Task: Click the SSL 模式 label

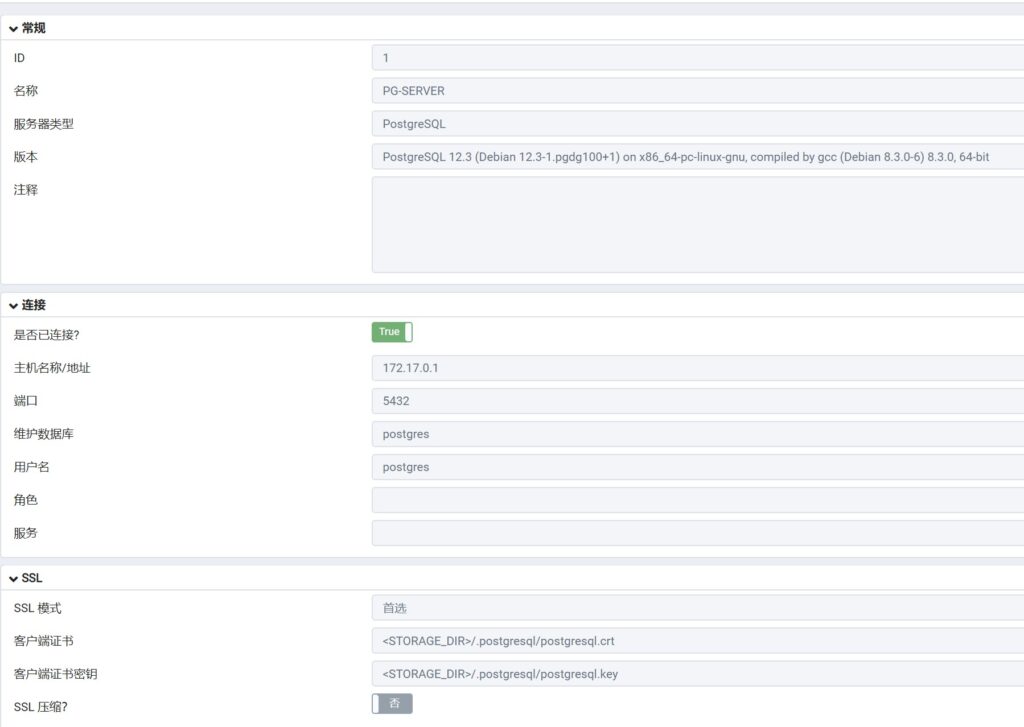Action: click(37, 608)
